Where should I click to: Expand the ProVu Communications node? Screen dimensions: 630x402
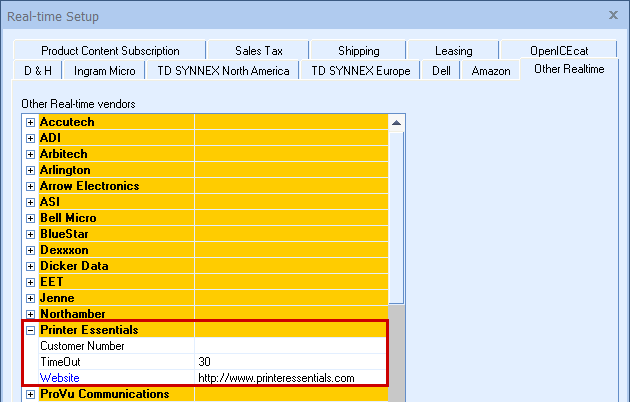click(x=31, y=394)
